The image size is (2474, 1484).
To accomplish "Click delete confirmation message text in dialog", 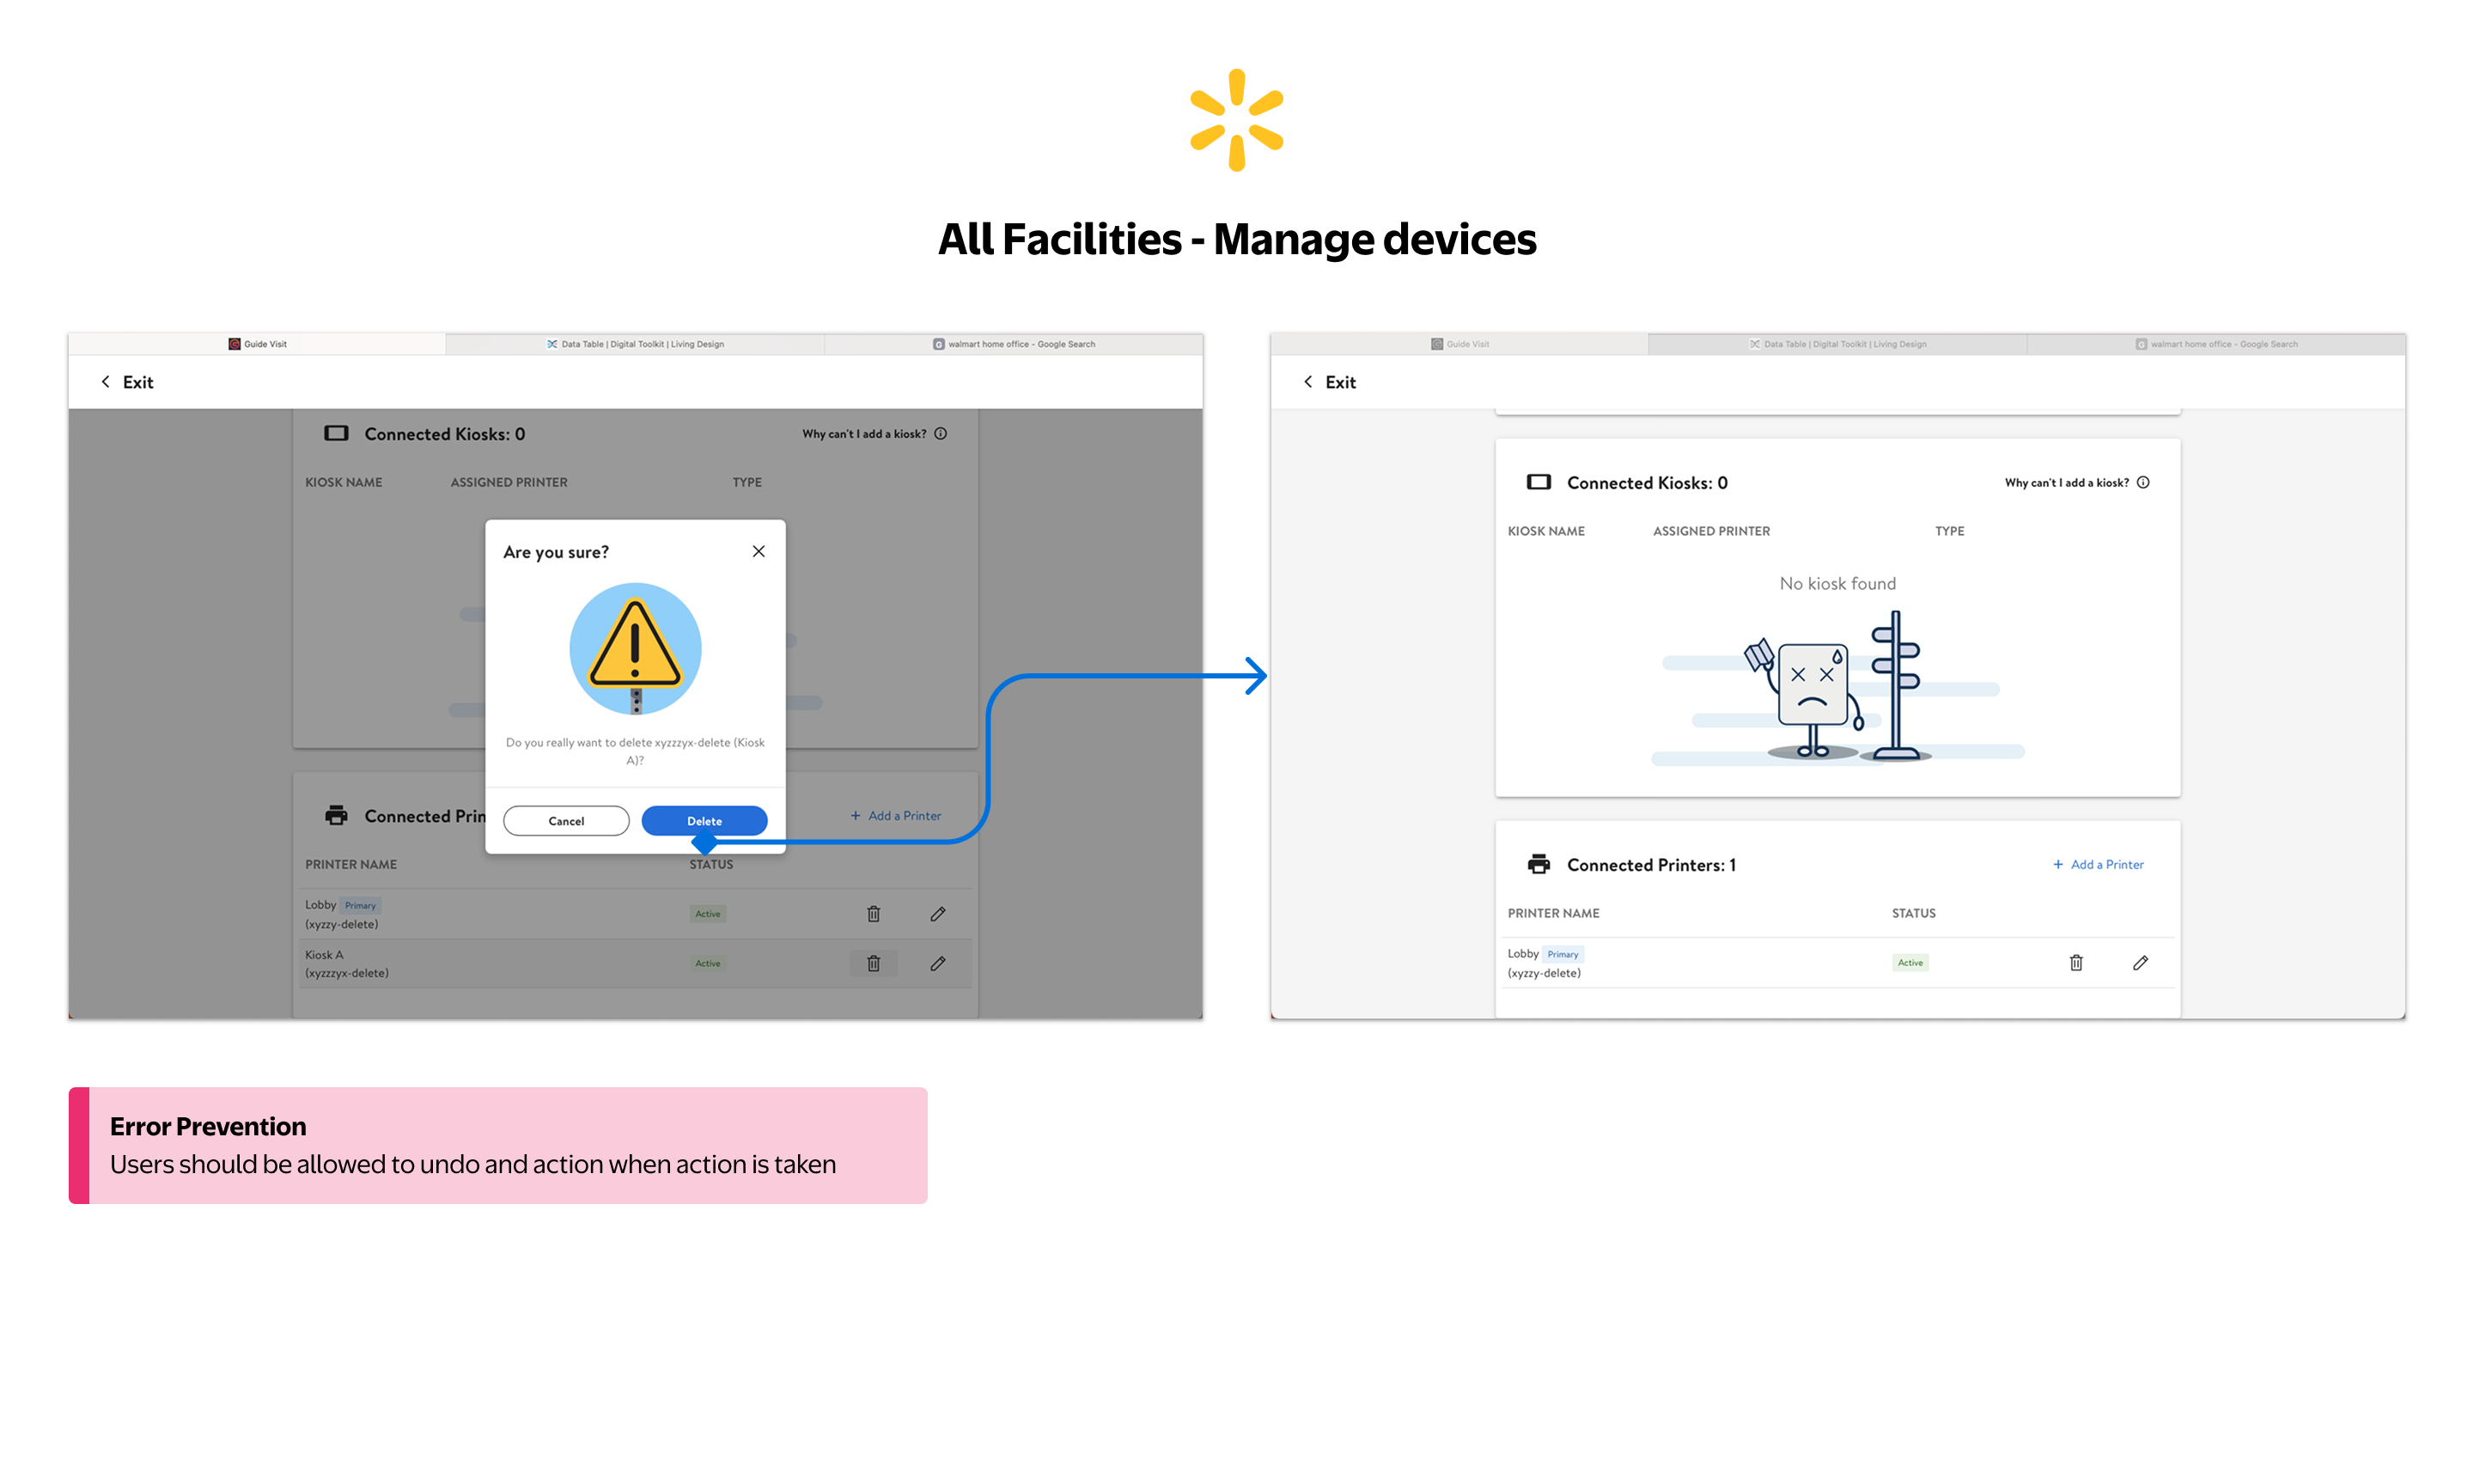I will (x=635, y=751).
